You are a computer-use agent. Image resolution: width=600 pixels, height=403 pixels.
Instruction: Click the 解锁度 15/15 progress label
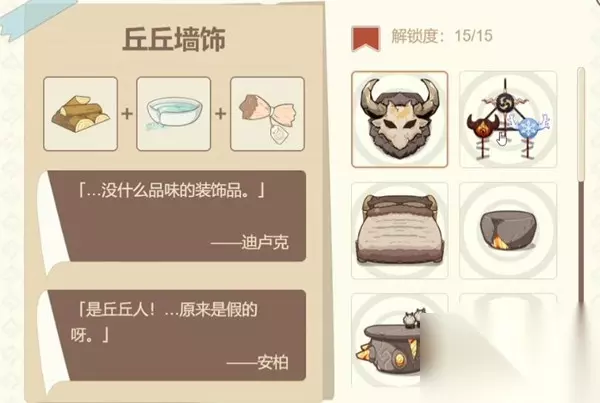click(442, 36)
